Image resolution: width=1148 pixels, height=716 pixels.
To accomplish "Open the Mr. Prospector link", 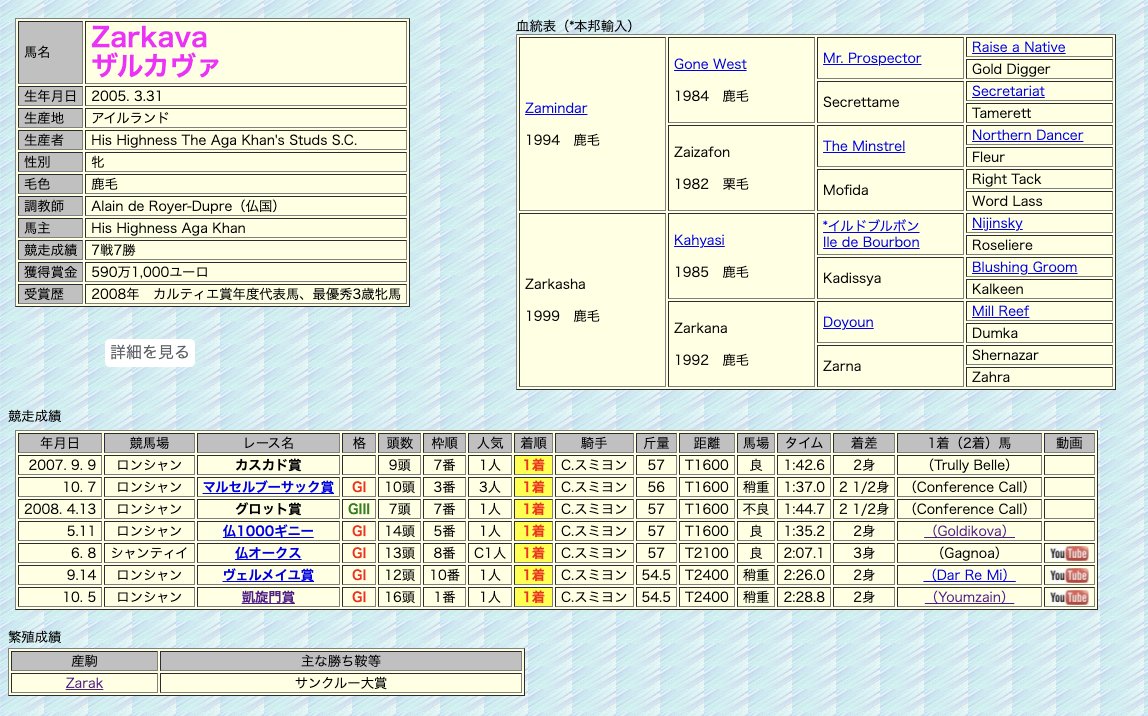I will [x=871, y=58].
